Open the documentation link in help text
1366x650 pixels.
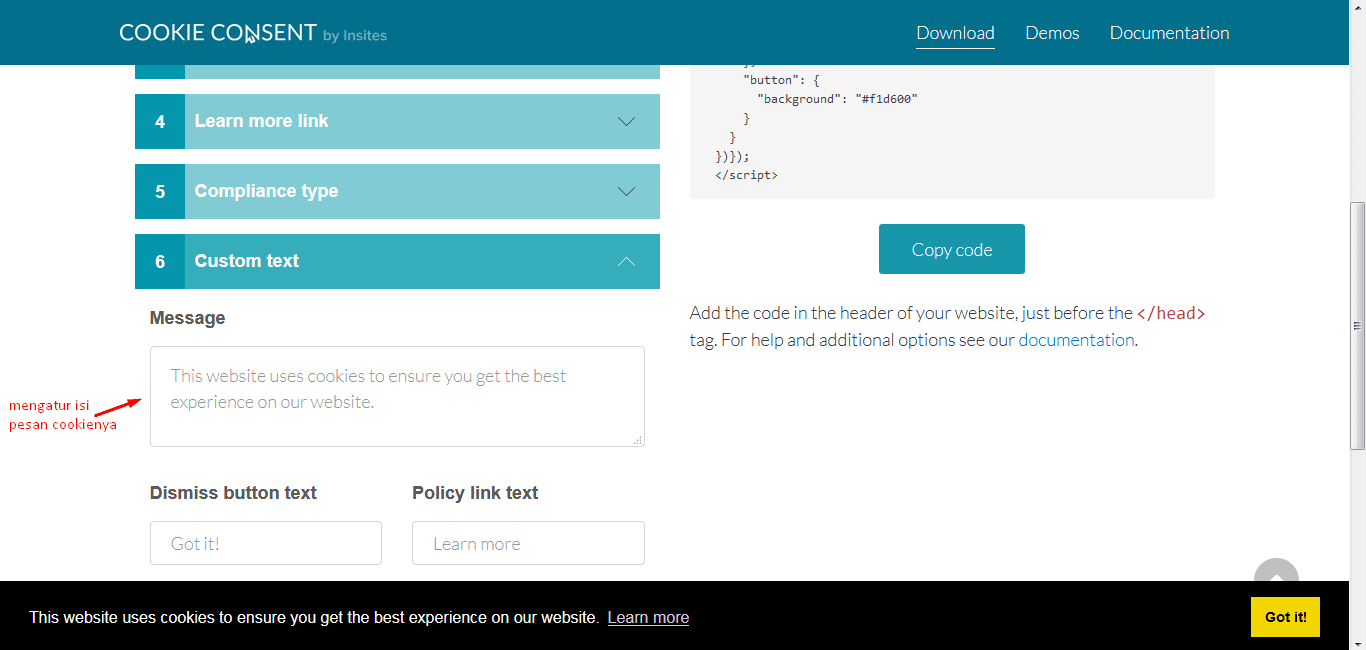coord(1076,340)
